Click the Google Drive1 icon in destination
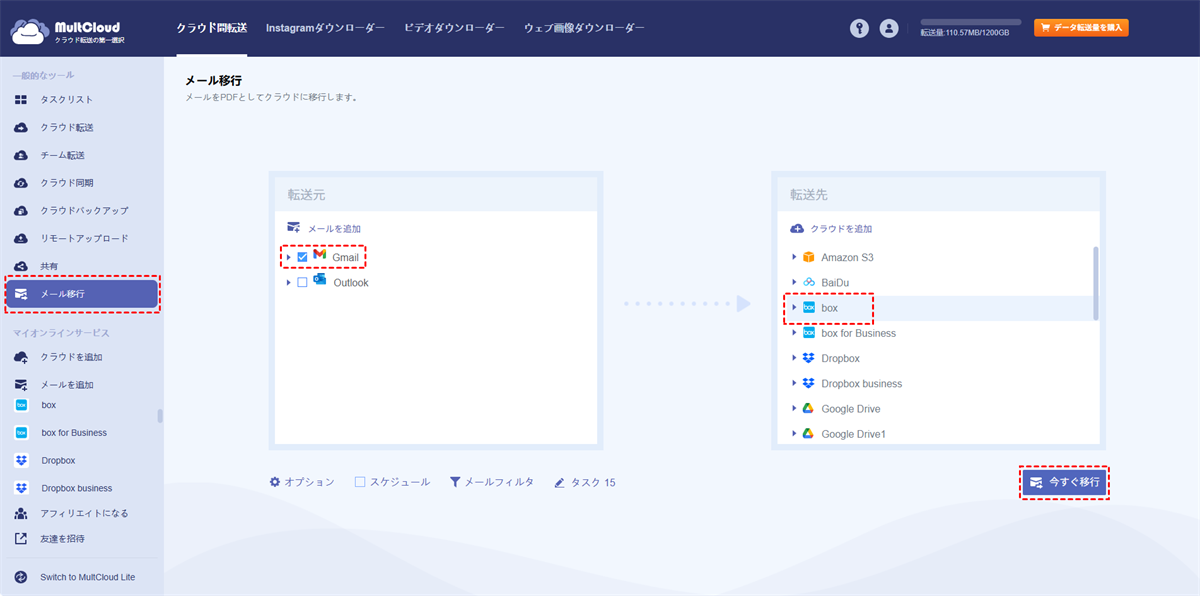 pyautogui.click(x=808, y=434)
